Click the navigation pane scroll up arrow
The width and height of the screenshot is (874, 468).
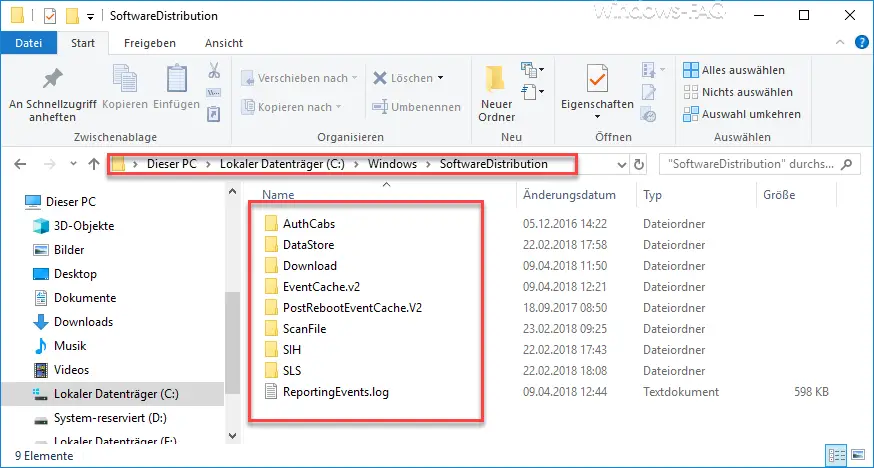pyautogui.click(x=233, y=192)
